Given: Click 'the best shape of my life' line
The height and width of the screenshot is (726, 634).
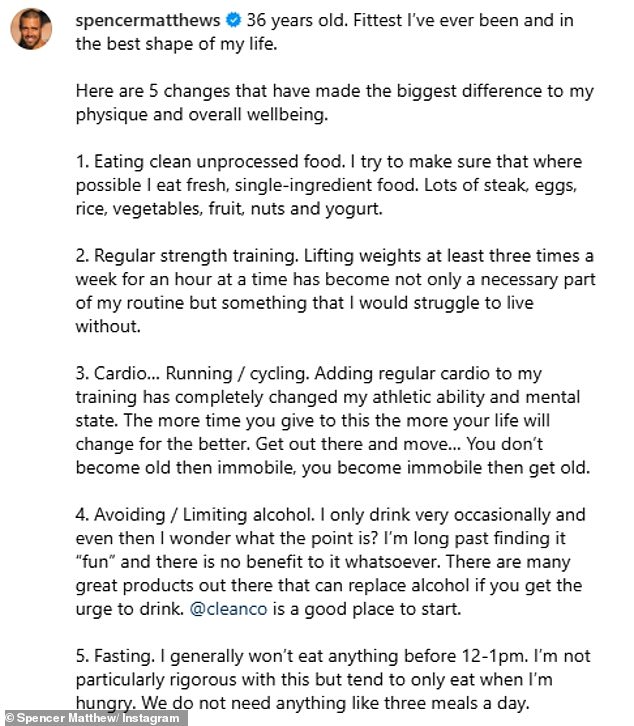Looking at the screenshot, I should 176,44.
